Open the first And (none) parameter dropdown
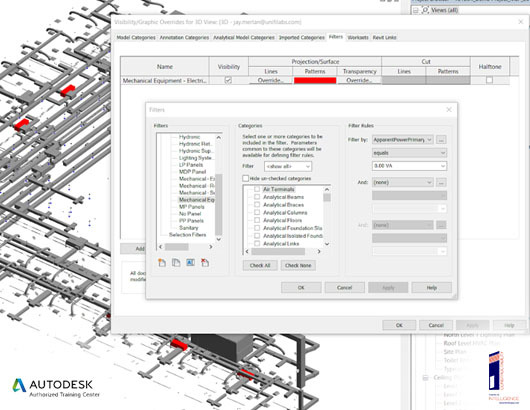This screenshot has width=530, height=410. point(403,183)
